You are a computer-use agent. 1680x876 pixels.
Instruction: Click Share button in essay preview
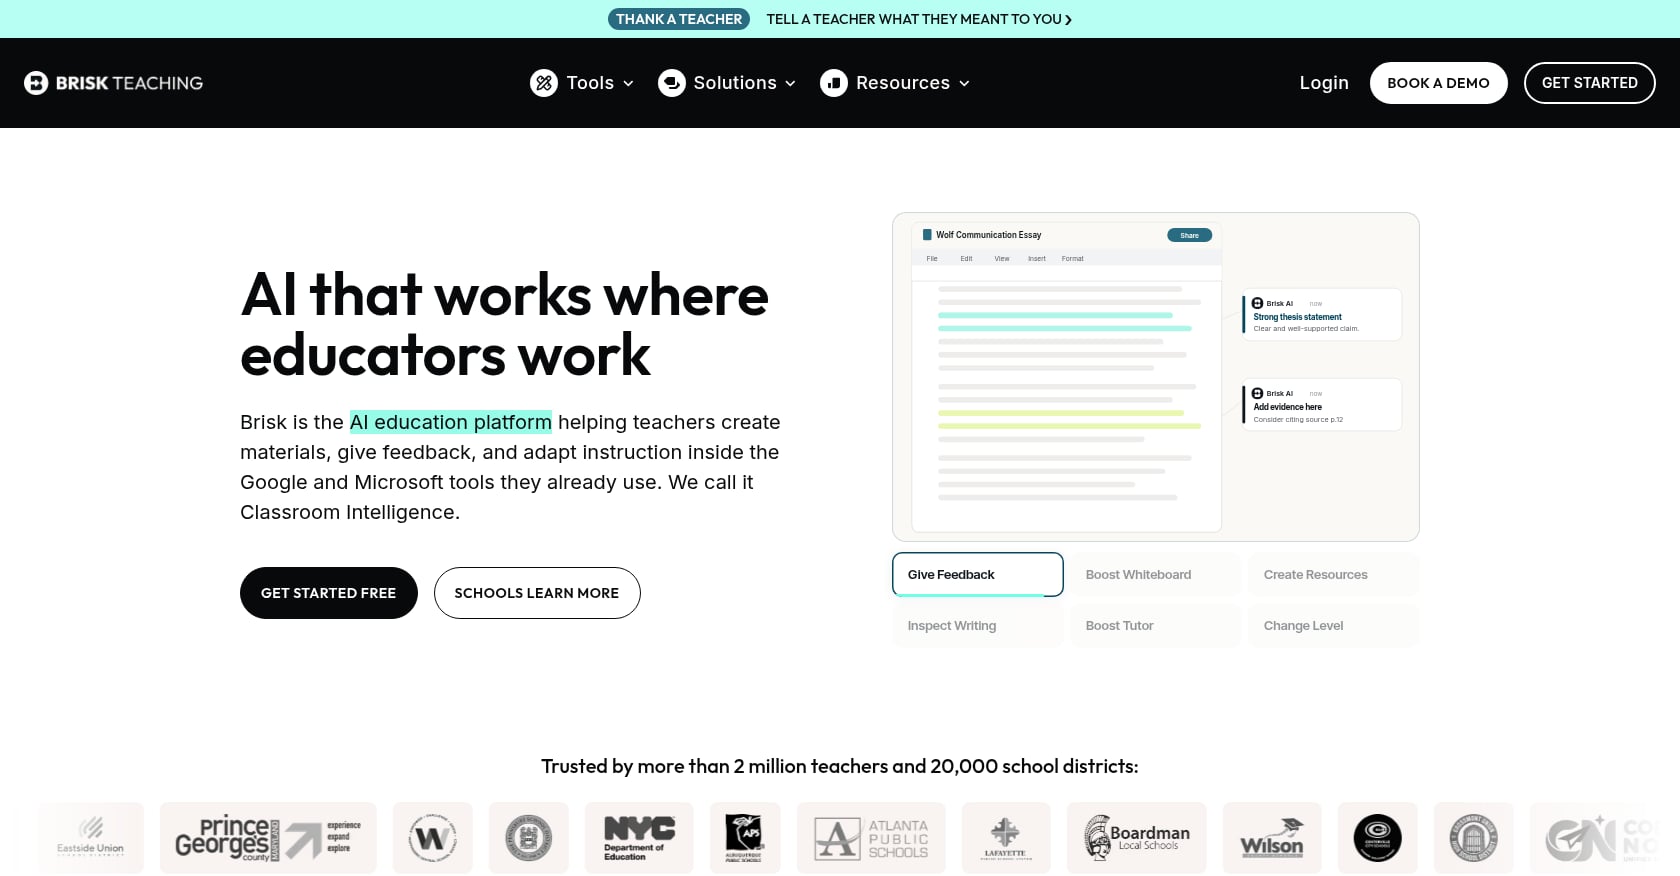(1189, 235)
